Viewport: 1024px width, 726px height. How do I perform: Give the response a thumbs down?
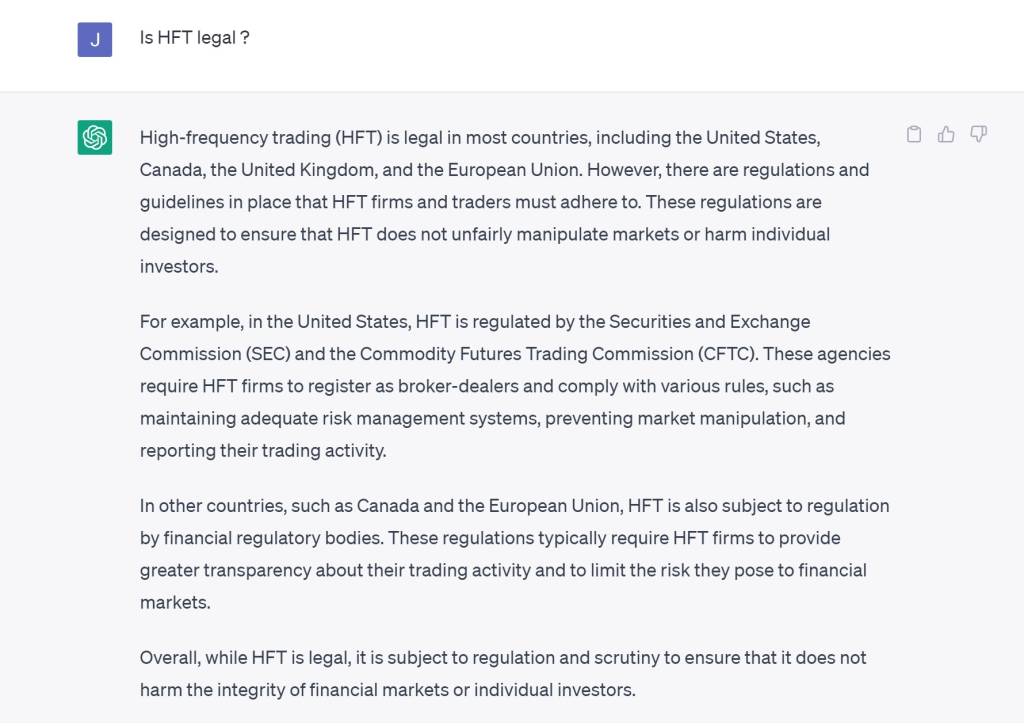(x=978, y=134)
